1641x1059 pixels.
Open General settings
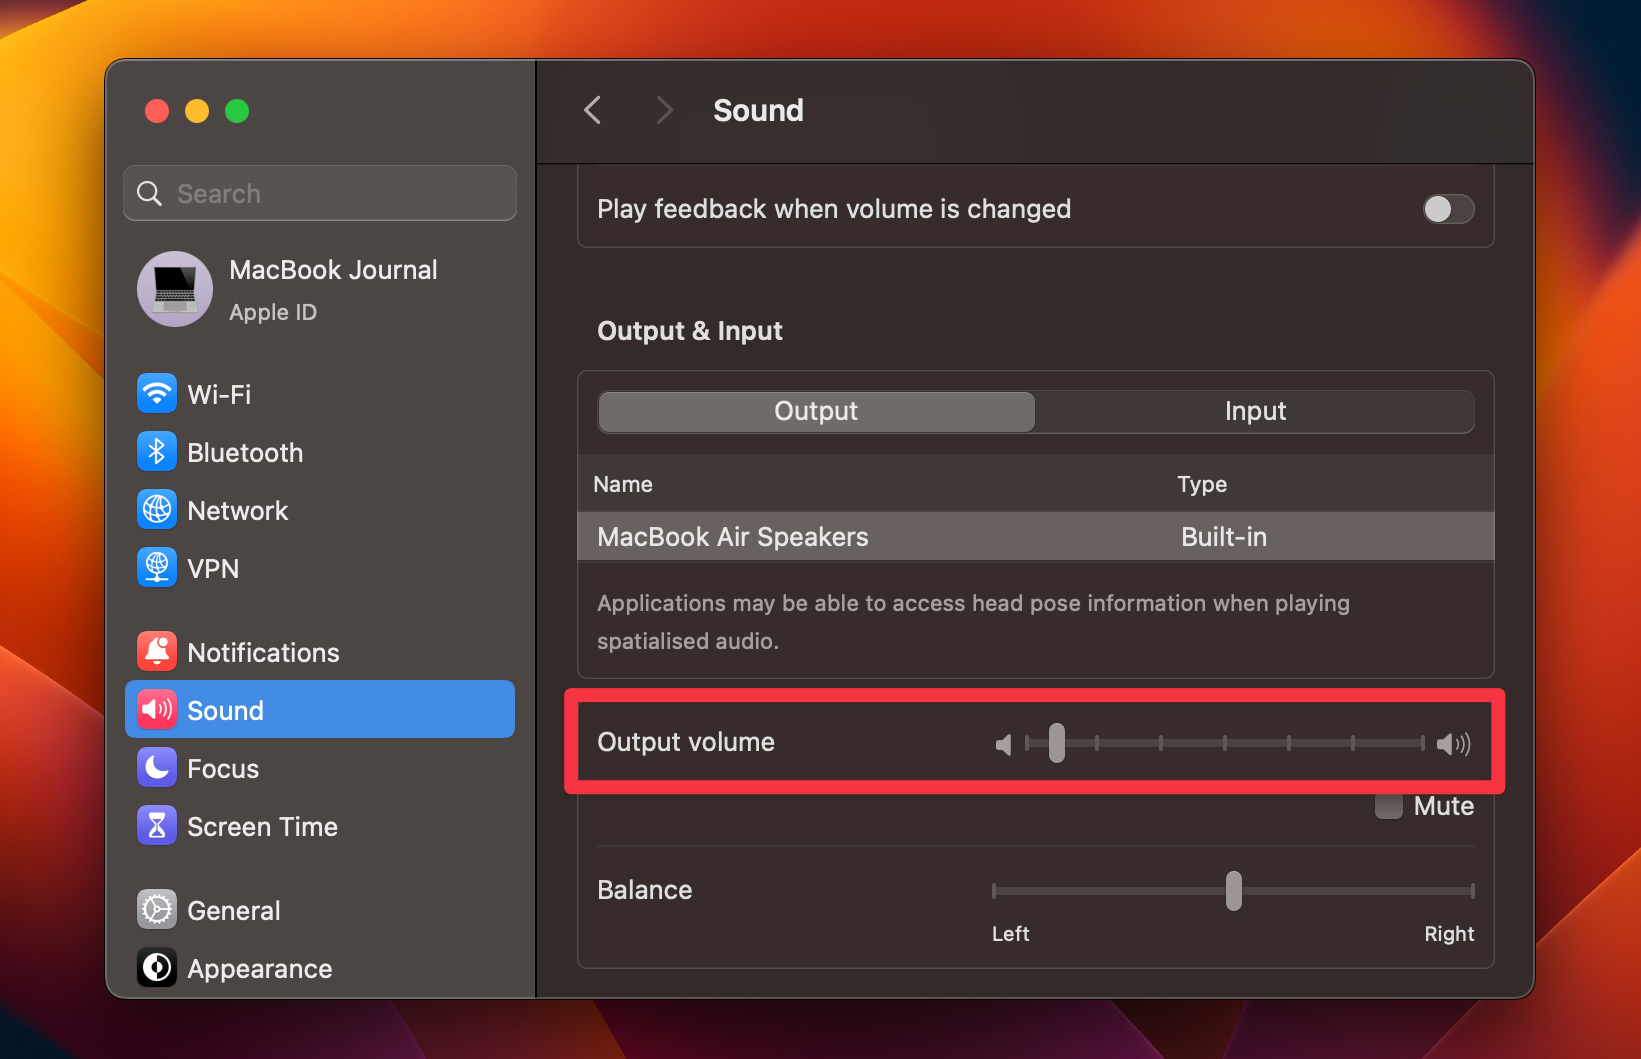click(233, 910)
